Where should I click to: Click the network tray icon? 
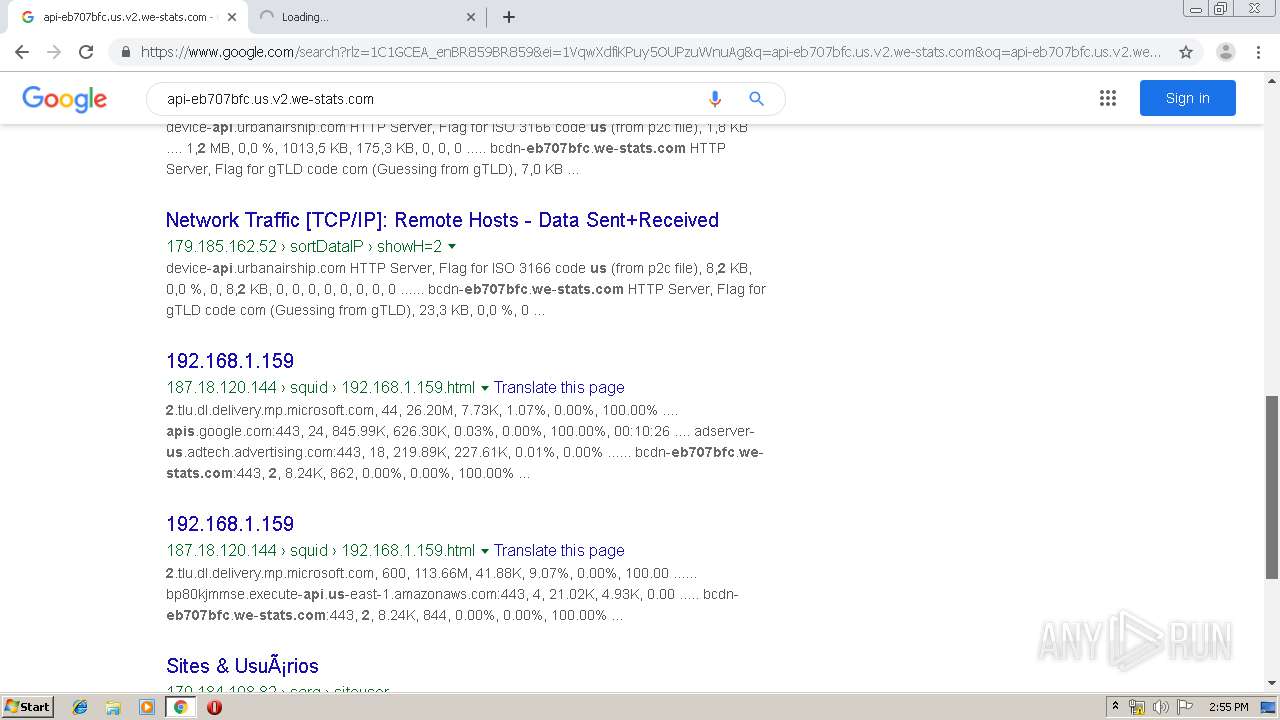pos(1137,707)
